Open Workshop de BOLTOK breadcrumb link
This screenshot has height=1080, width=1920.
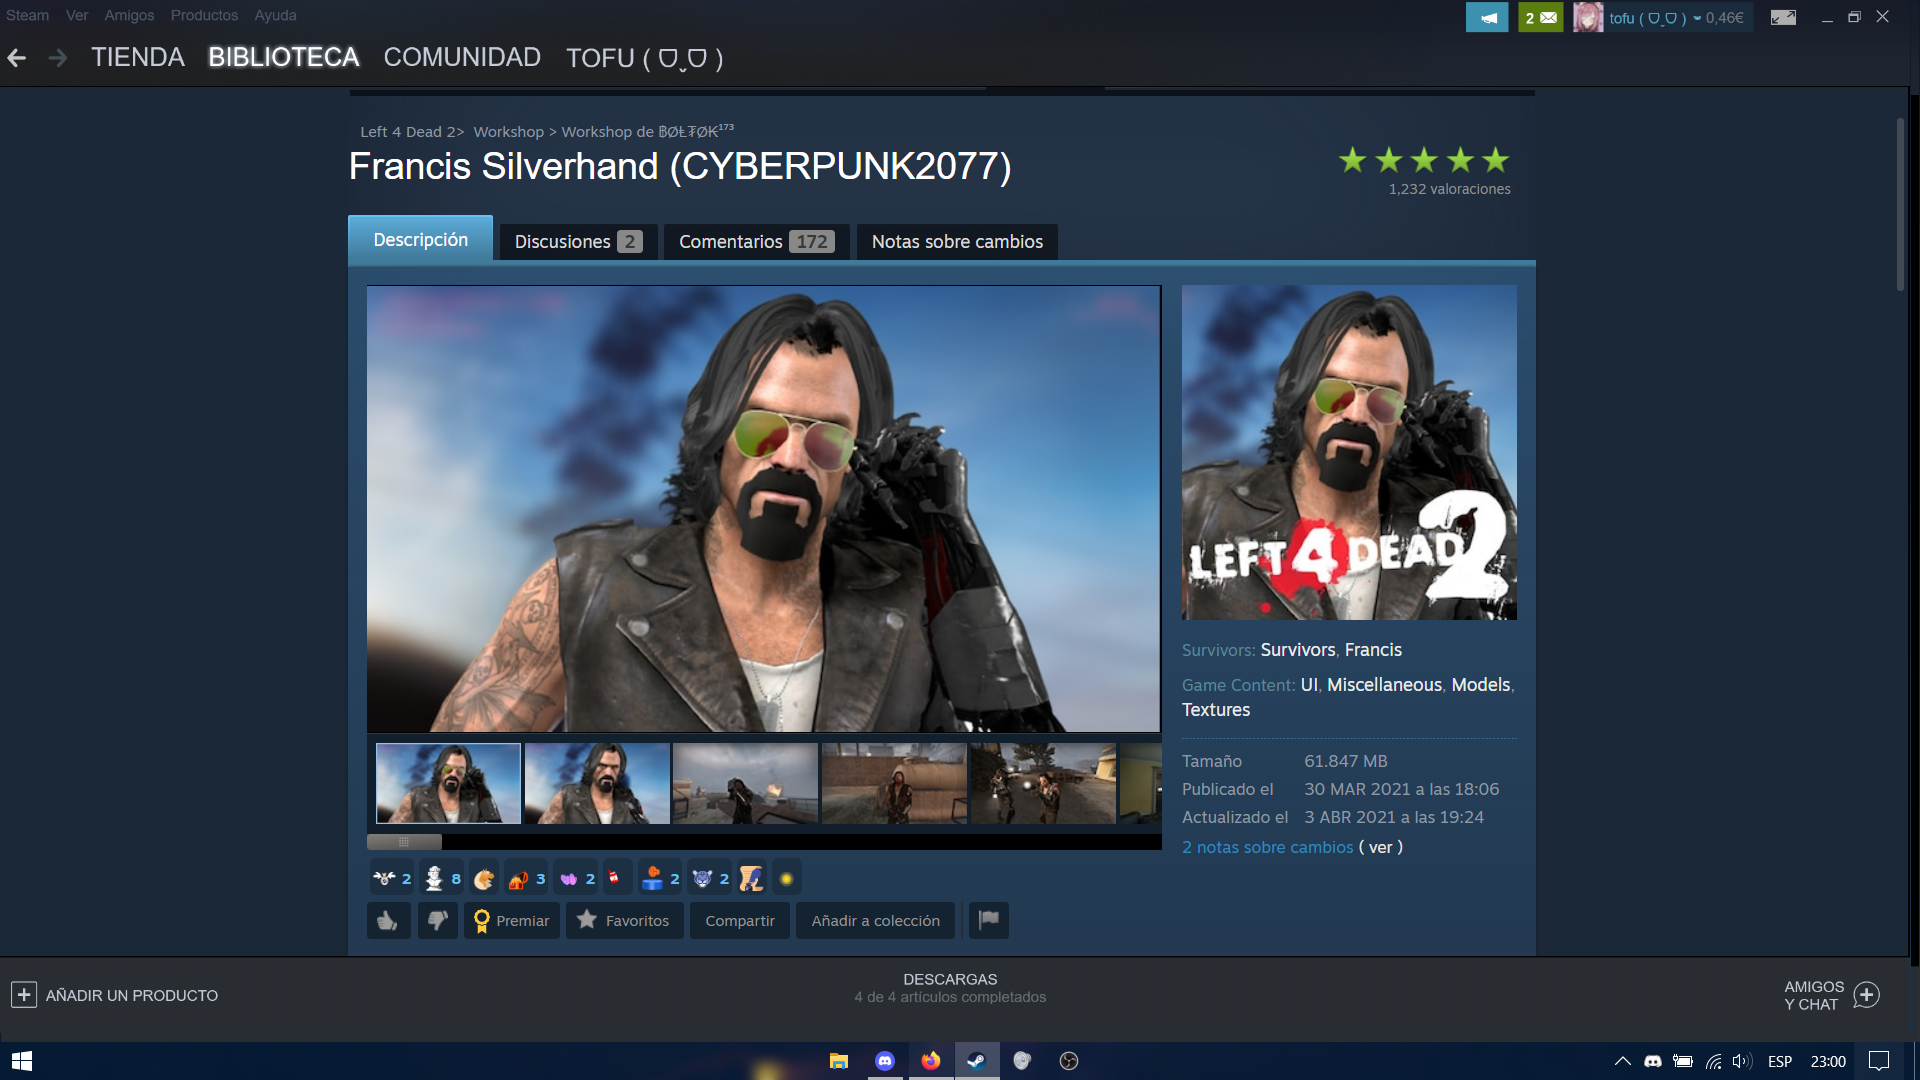click(647, 131)
